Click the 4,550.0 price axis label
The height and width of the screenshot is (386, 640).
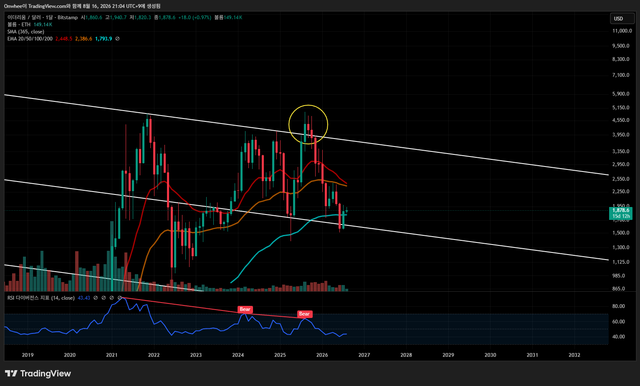621,120
